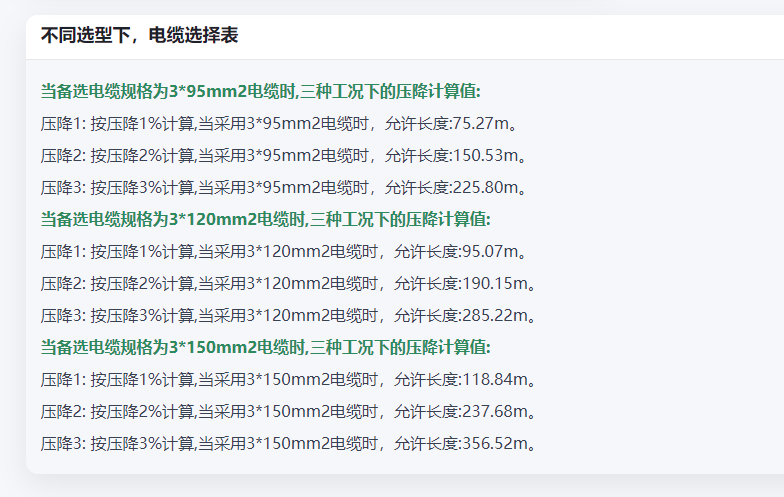The height and width of the screenshot is (497, 784).
Task: Click the allowed length value 225.80m
Action: coord(490,188)
